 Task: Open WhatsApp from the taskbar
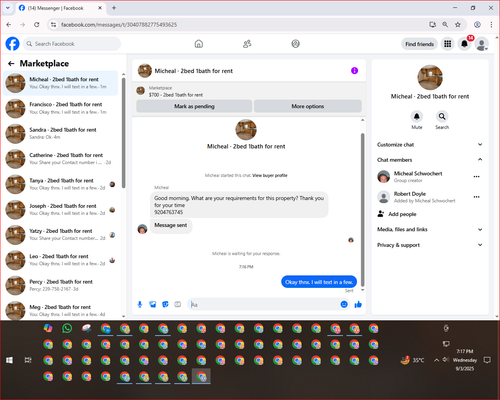67,328
